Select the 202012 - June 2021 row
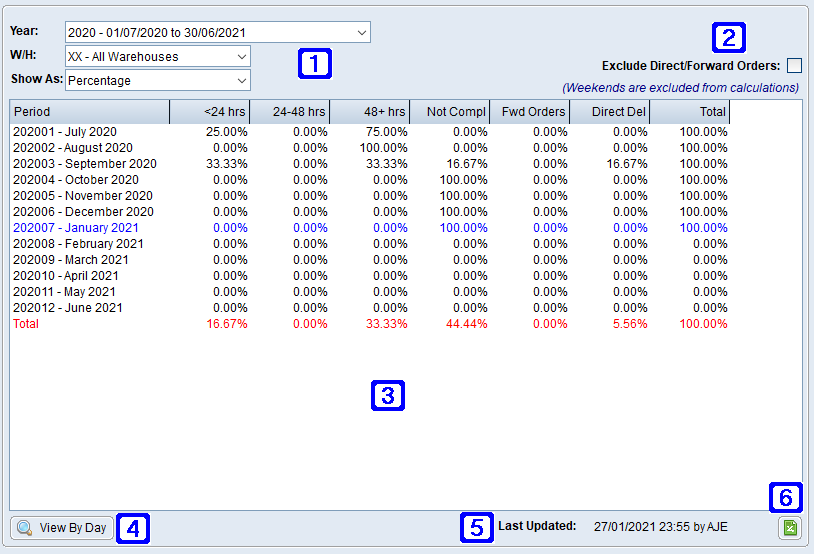Screen dimensions: 814x554 pyautogui.click(x=67, y=308)
